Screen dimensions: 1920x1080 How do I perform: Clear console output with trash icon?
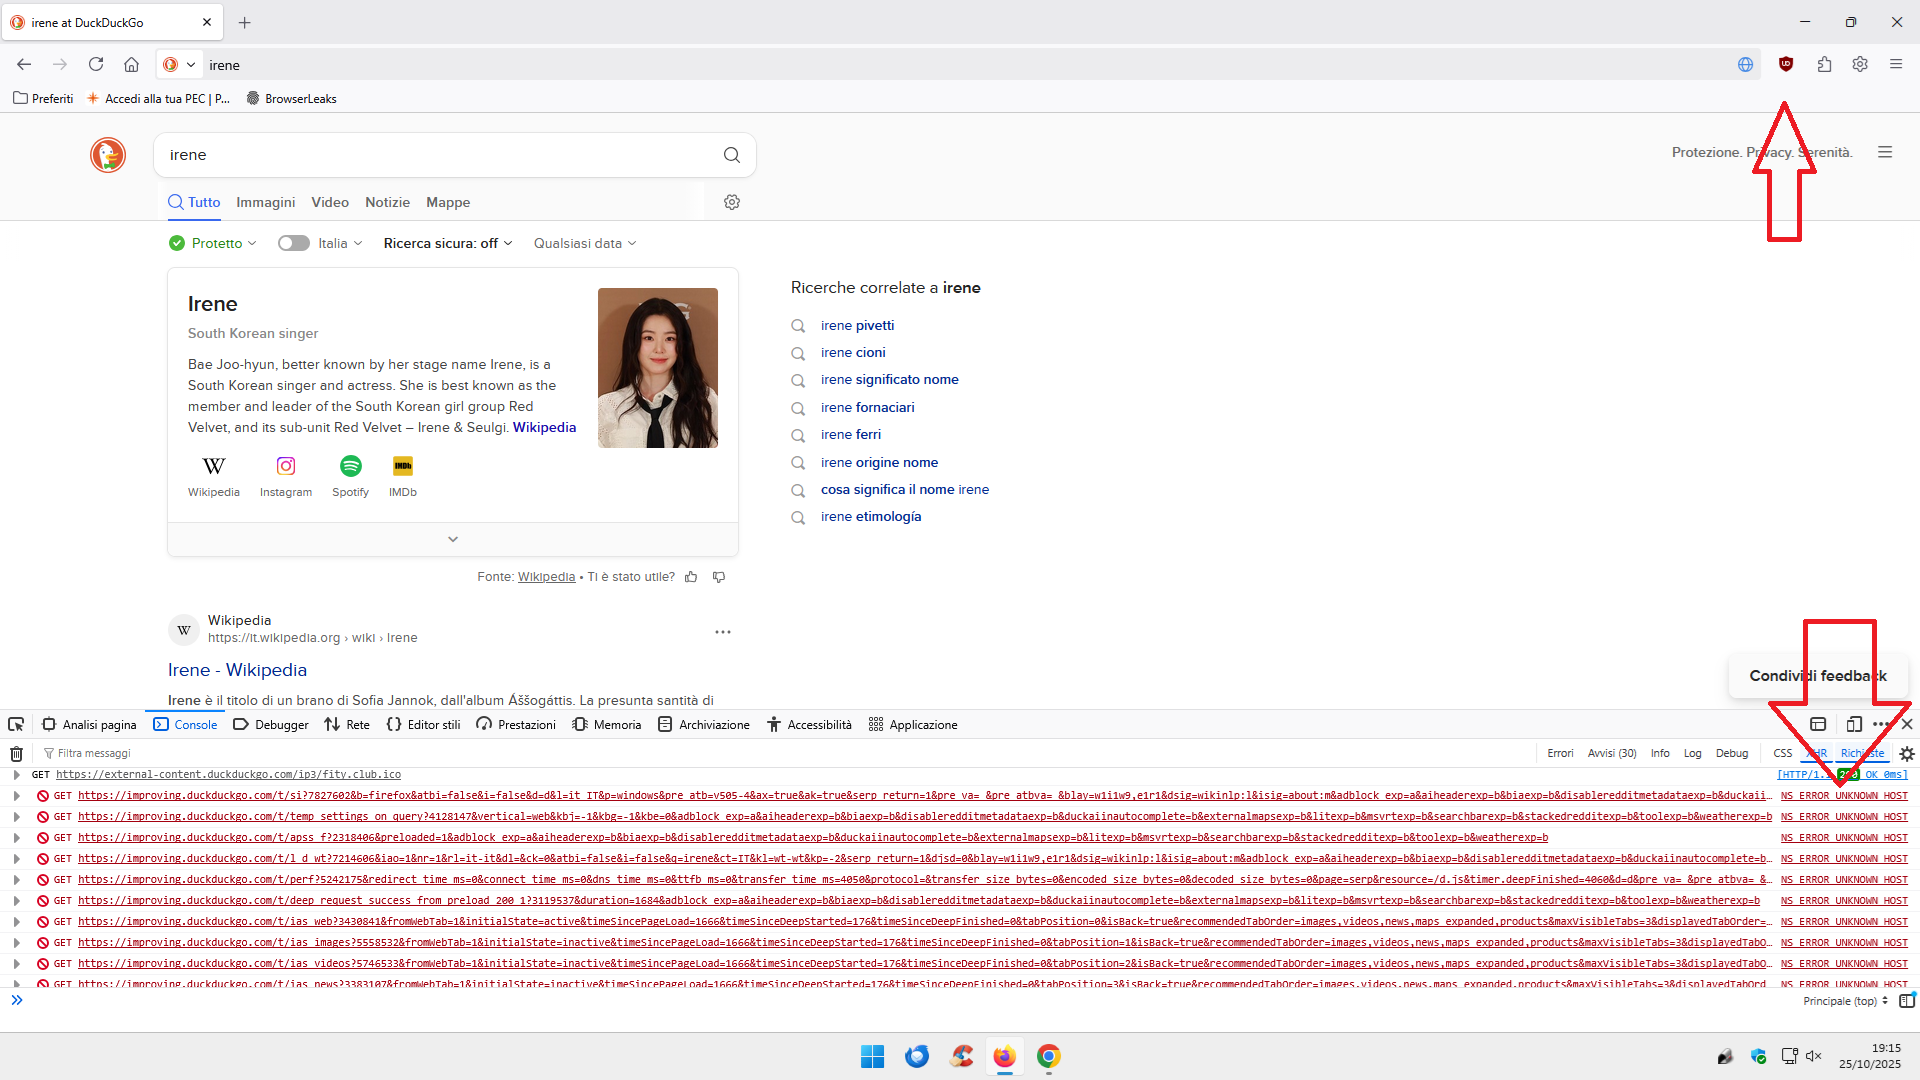[16, 753]
